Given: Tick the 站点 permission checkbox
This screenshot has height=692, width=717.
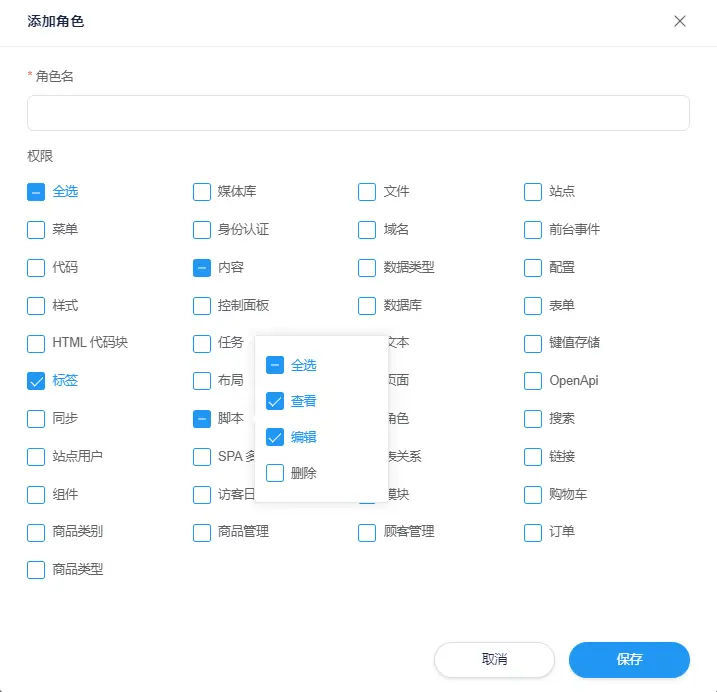Looking at the screenshot, I should click(x=533, y=192).
